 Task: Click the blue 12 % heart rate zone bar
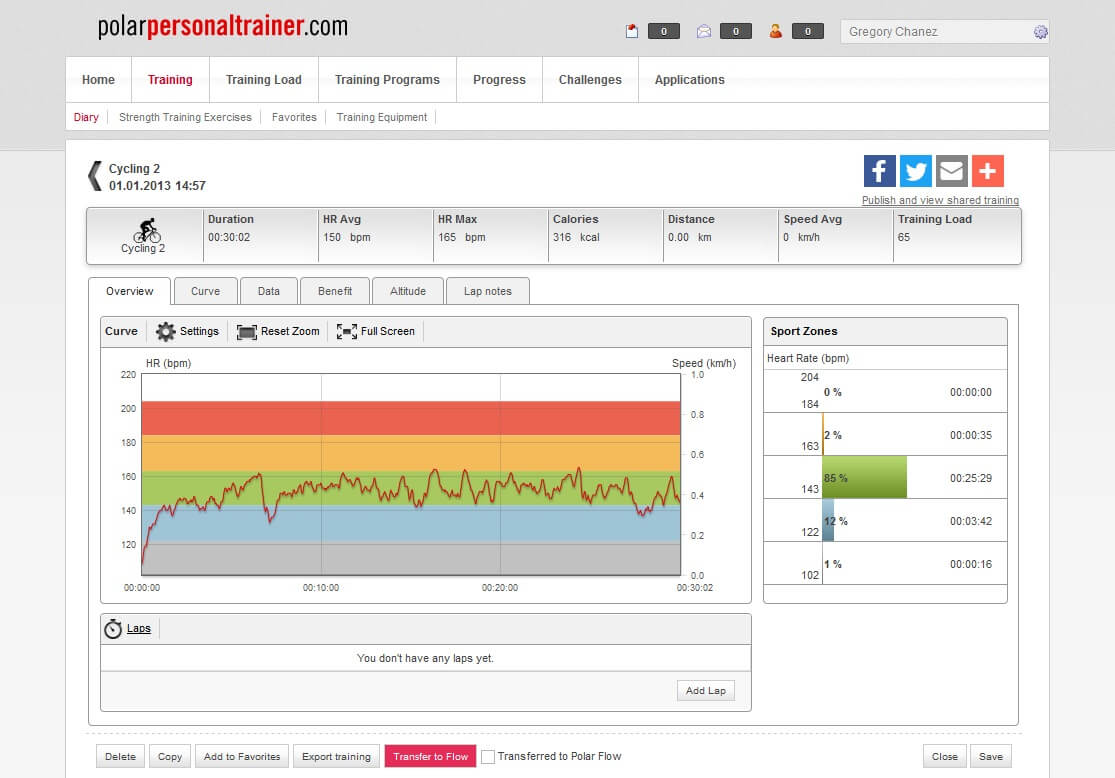828,521
